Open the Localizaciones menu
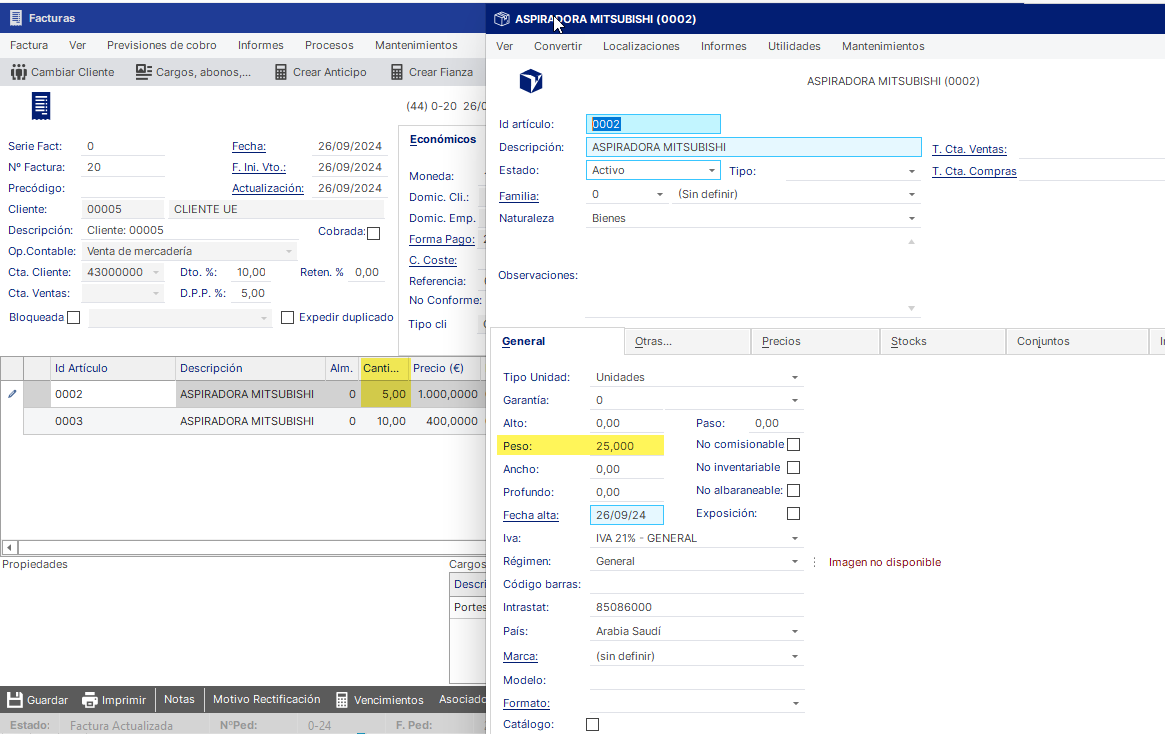Screen dimensions: 1165x734 (x=641, y=46)
